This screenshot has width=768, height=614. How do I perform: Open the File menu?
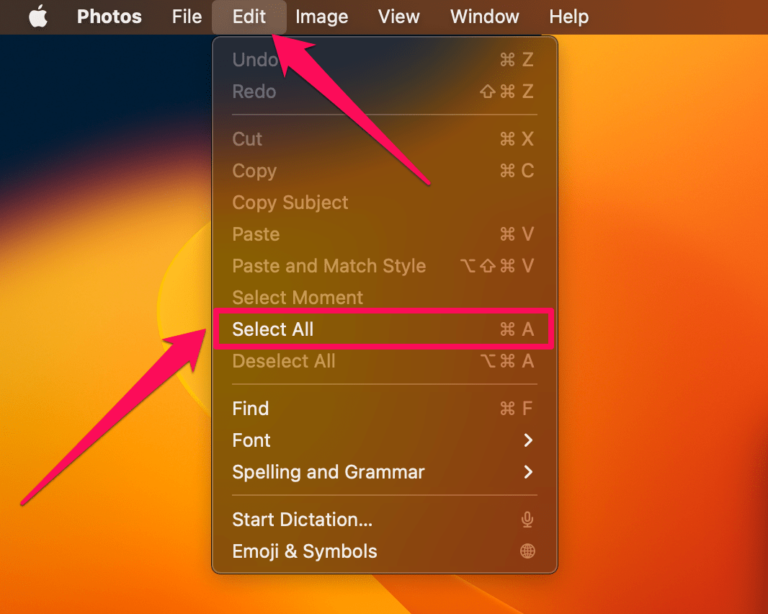[x=187, y=17]
